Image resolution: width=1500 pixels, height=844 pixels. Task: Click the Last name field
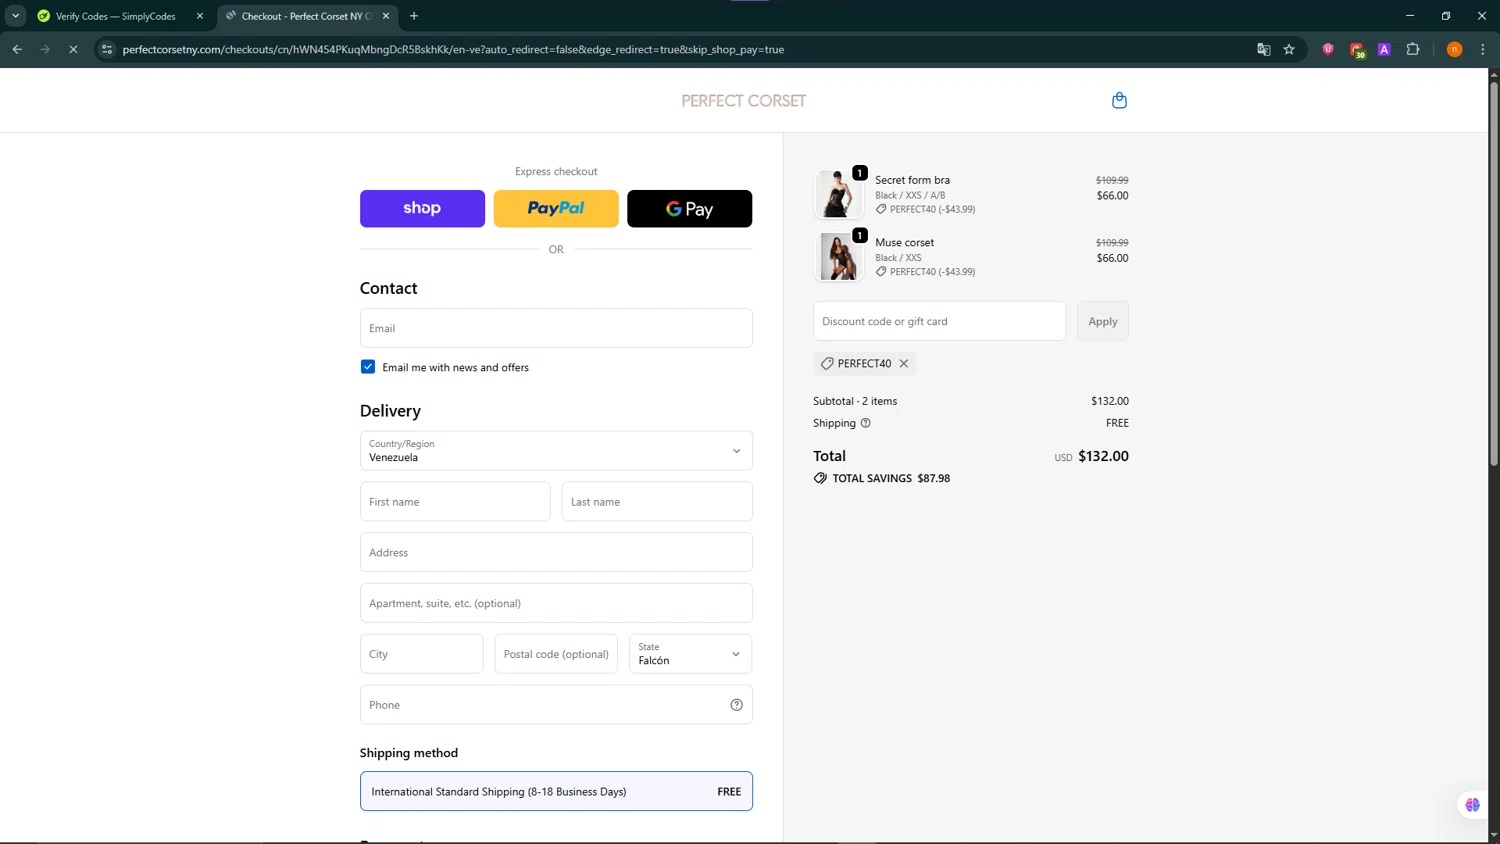tap(657, 502)
